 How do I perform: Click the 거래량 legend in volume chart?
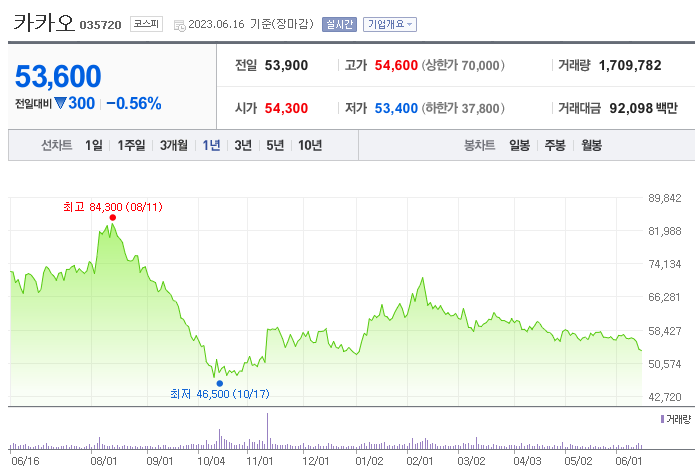675,419
